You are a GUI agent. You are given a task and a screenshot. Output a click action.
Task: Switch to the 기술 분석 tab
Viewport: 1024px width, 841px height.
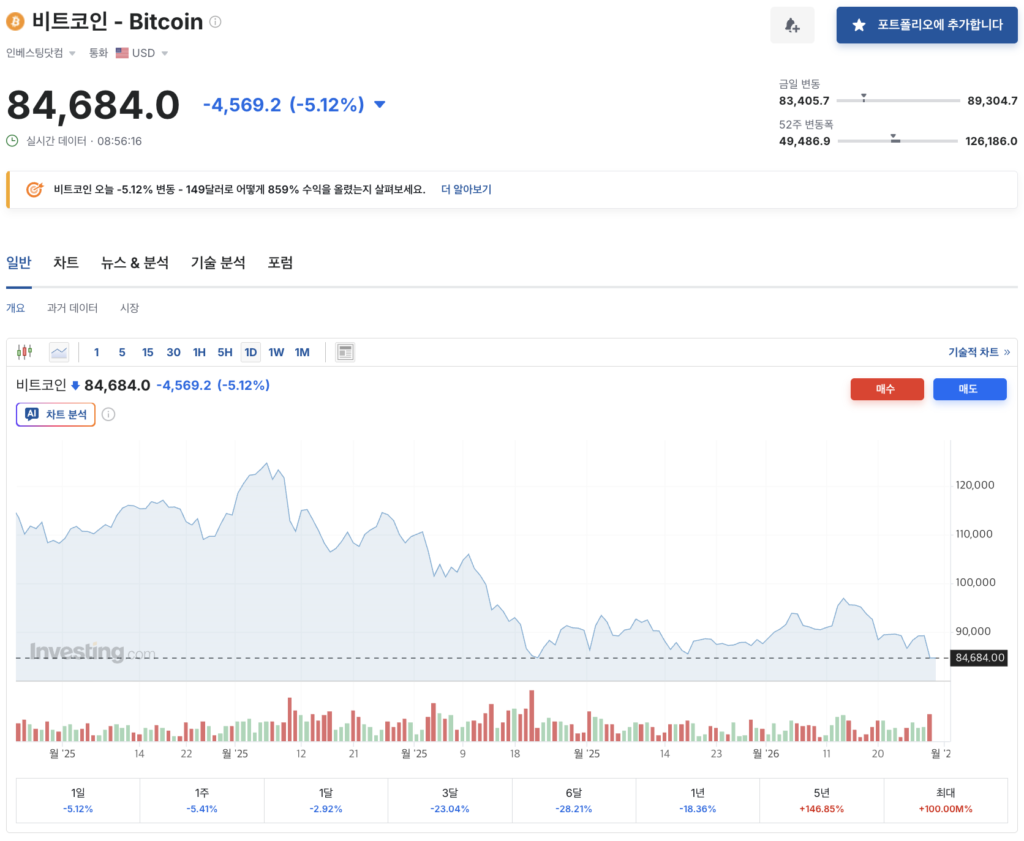(x=218, y=263)
